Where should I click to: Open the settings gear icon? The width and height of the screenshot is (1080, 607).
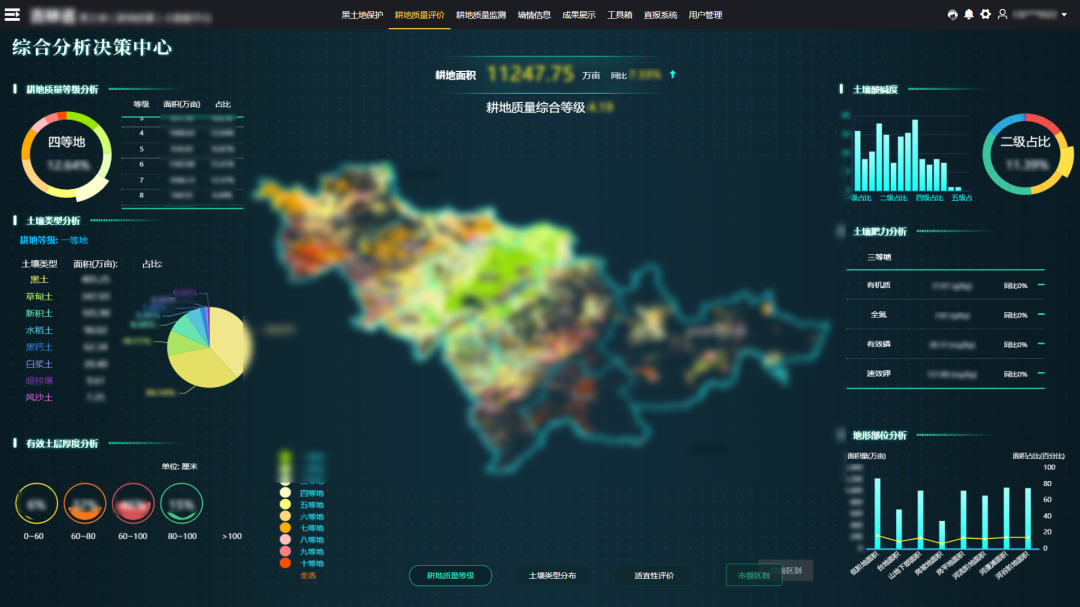coord(986,14)
